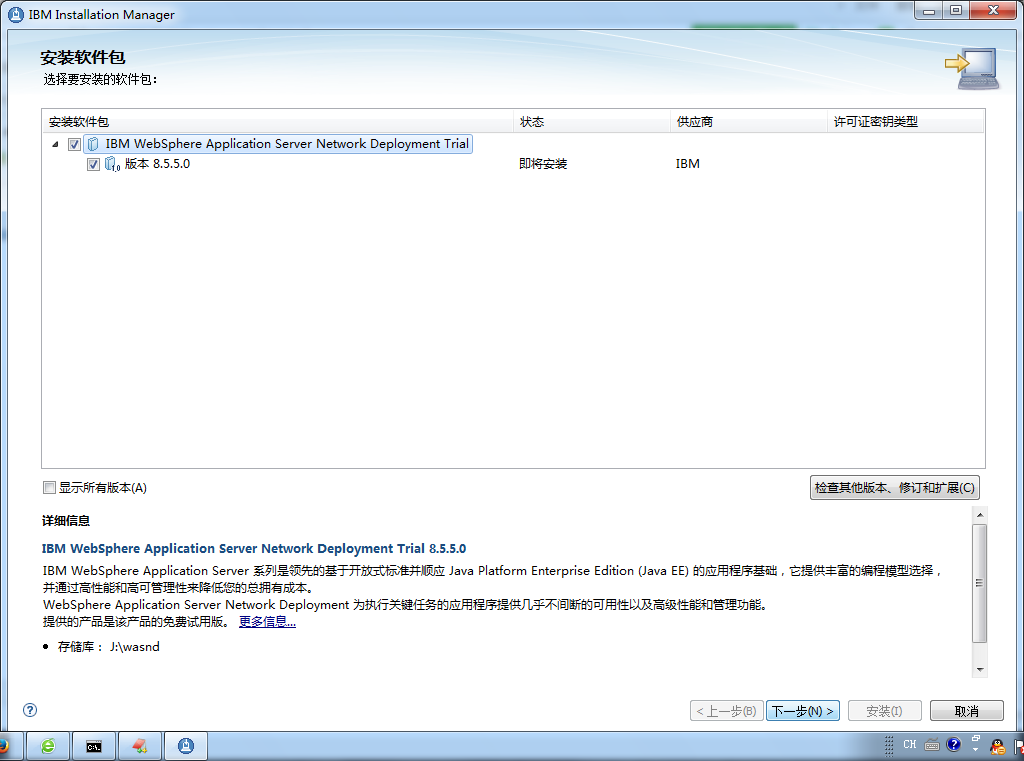The width and height of the screenshot is (1024, 761).
Task: Click the package icon beside WebSphere Trial
Action: pyautogui.click(x=93, y=144)
